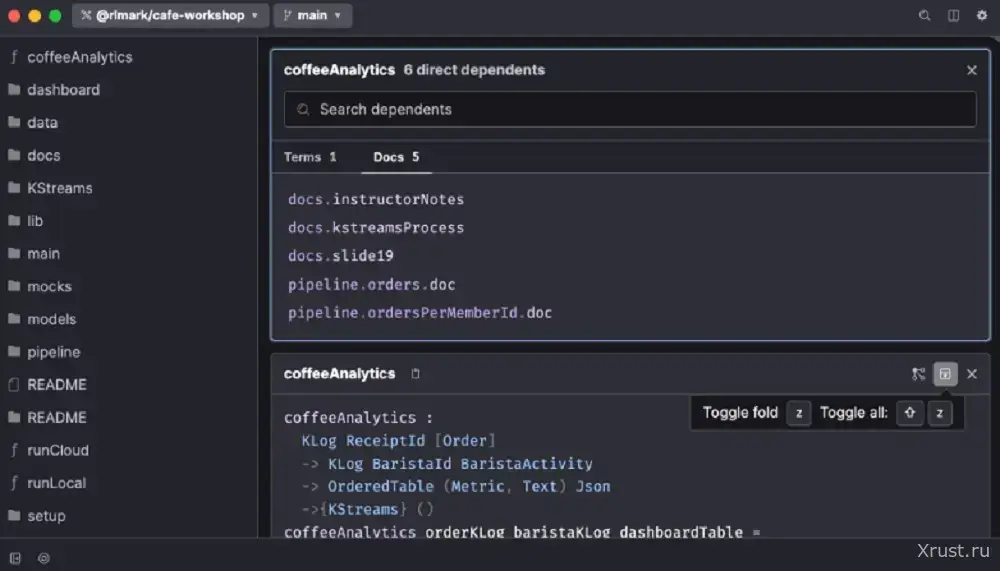Open pipeline.ordersPerMemberId.doc link
This screenshot has height=571, width=1000.
pos(420,313)
